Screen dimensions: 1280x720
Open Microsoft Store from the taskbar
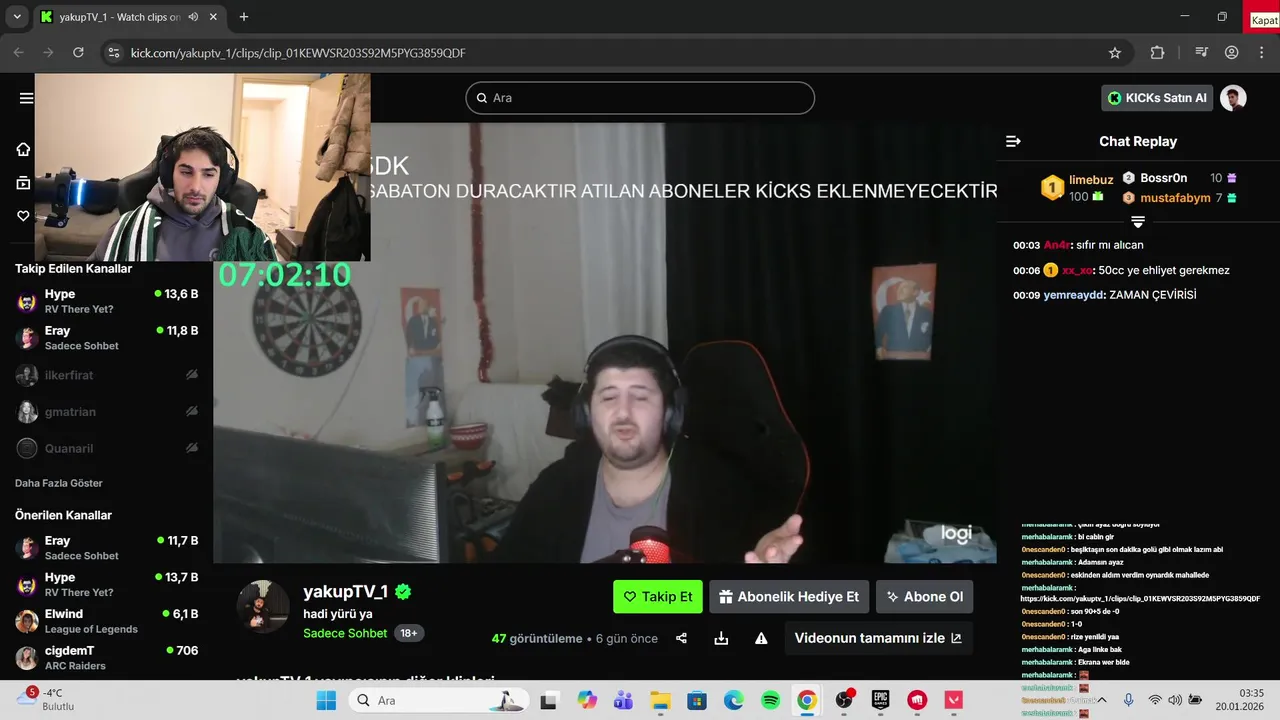tap(697, 700)
